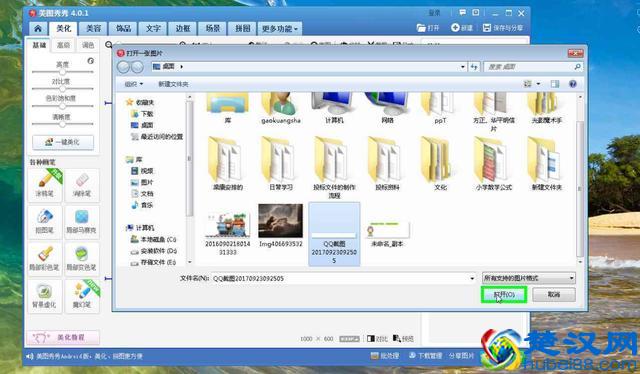Click the 文件名 file name input field
The width and height of the screenshot is (640, 374).
[x=344, y=278]
